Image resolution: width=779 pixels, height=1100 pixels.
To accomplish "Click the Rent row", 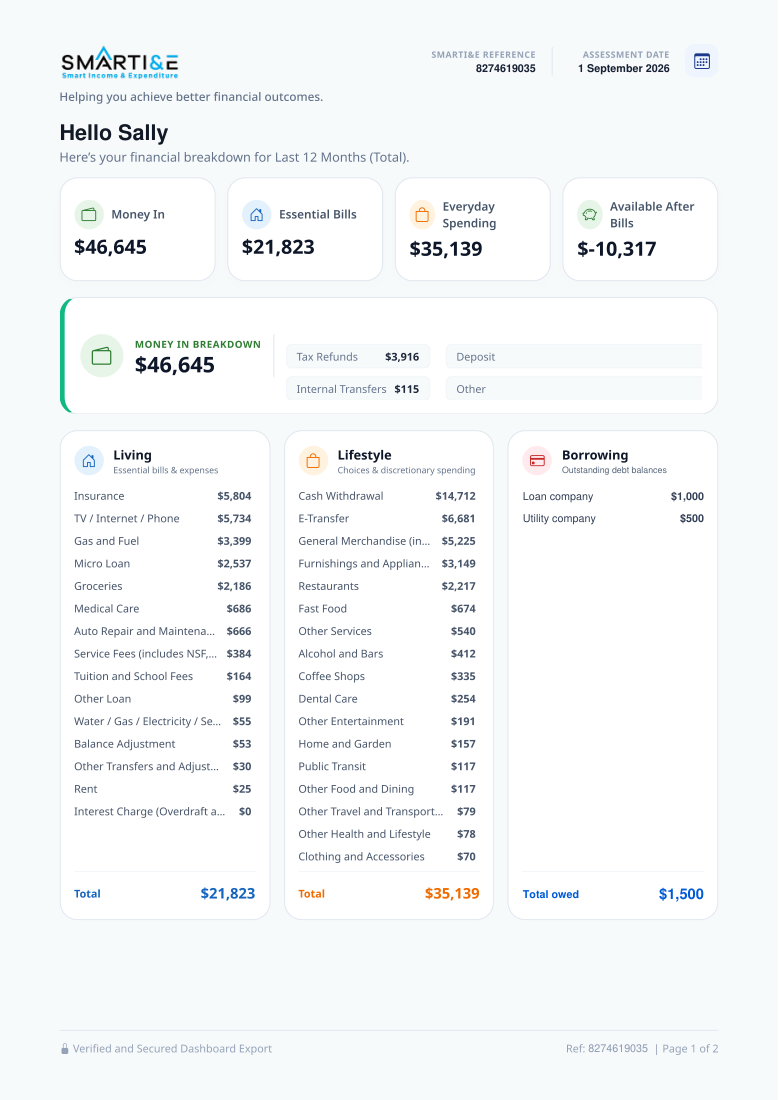I will (x=163, y=789).
